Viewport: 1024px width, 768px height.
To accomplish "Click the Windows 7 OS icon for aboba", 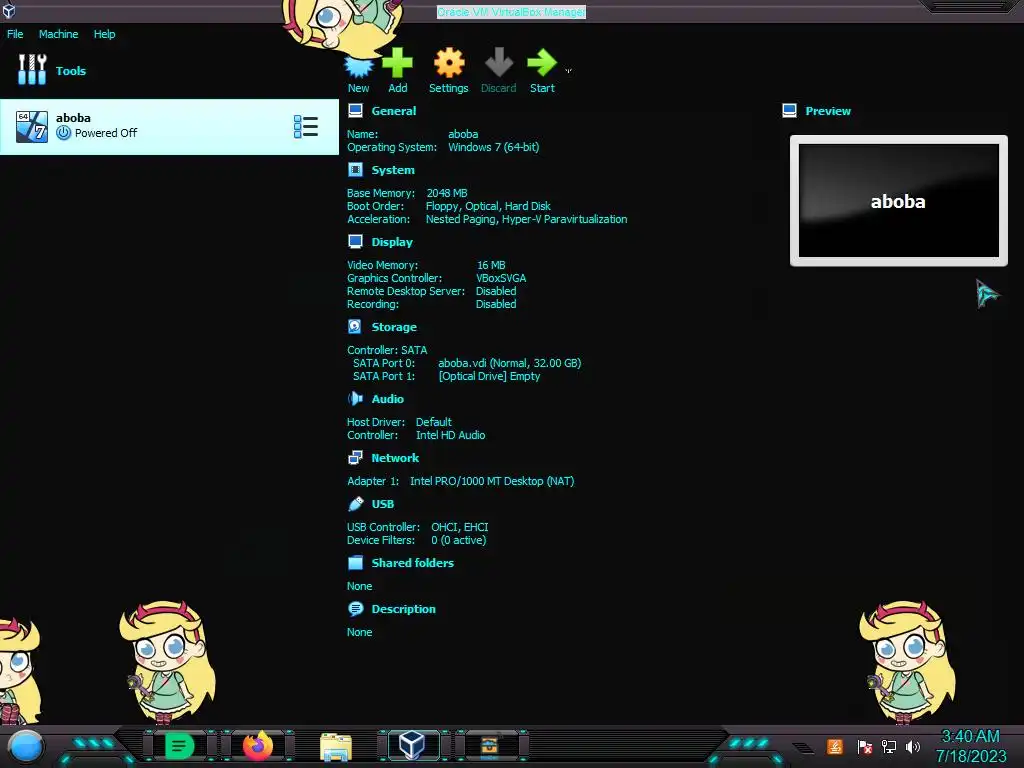I will point(32,127).
